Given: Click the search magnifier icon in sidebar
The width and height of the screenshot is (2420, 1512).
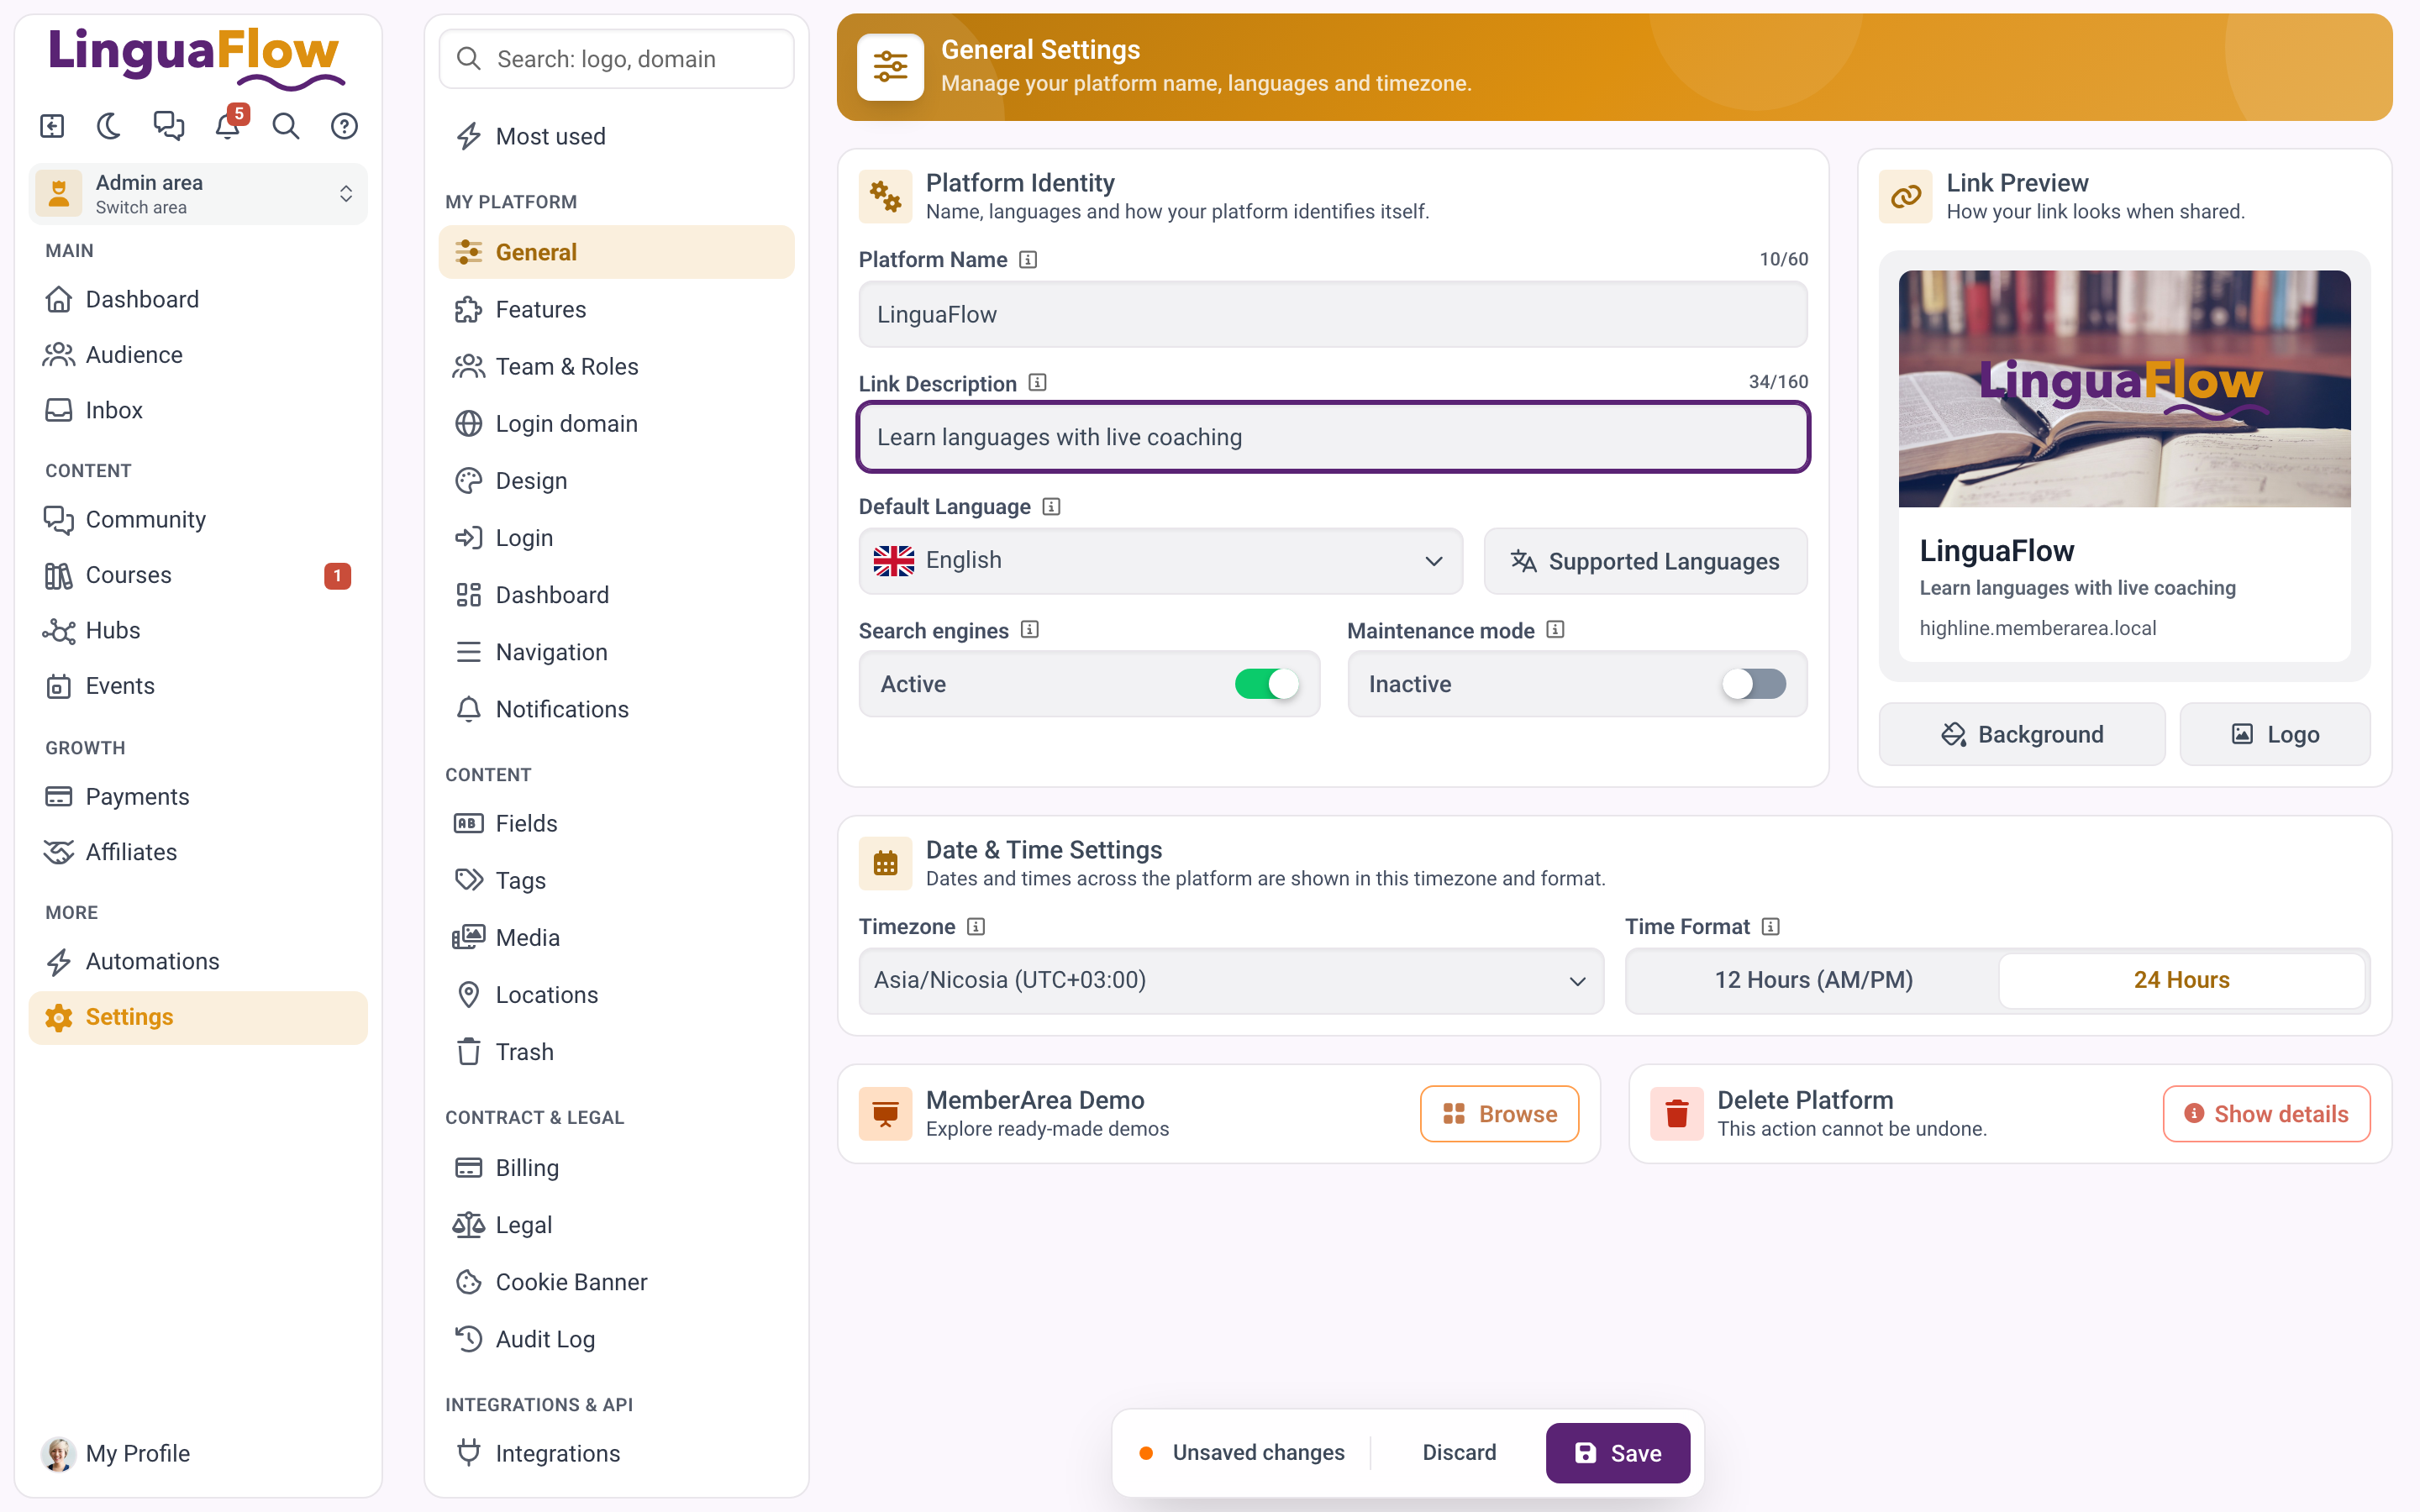Looking at the screenshot, I should pos(286,126).
